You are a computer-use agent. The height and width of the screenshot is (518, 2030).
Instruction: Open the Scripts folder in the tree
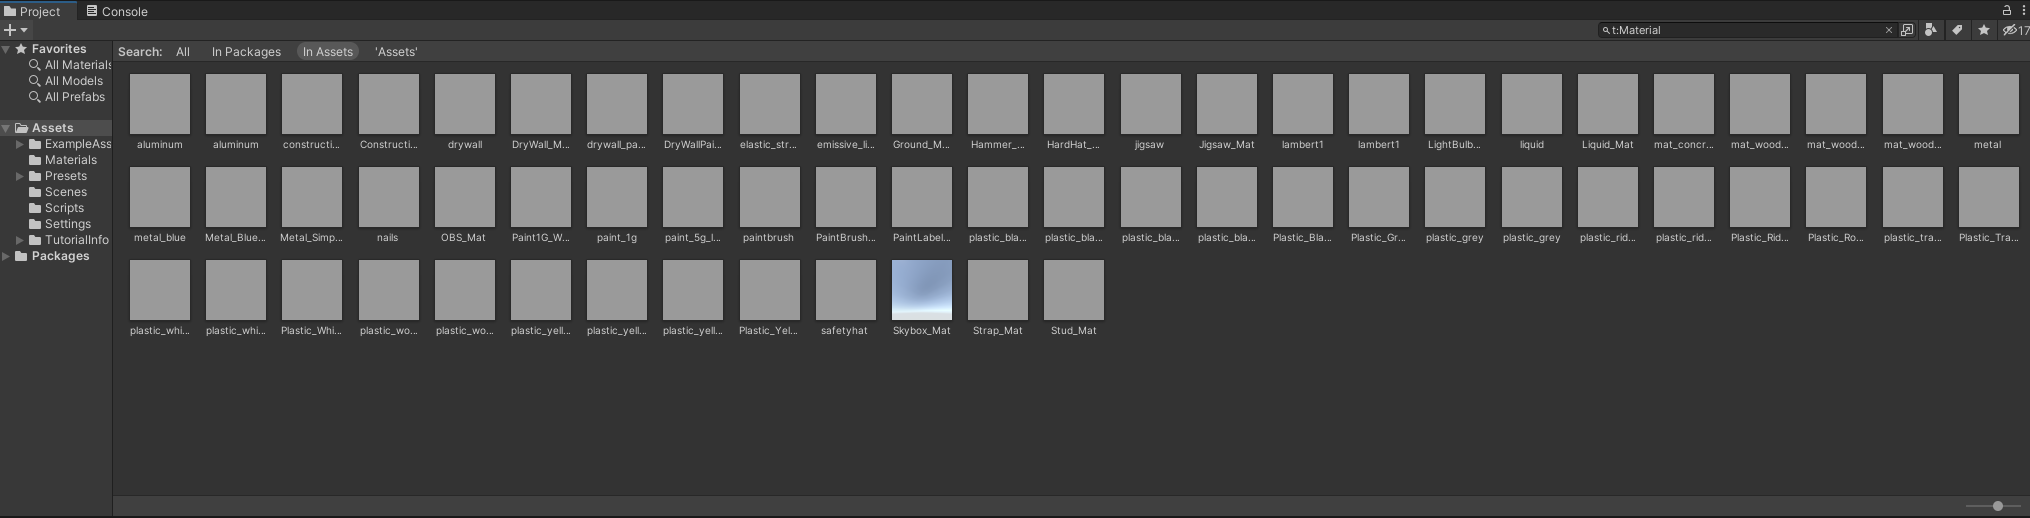[57, 208]
